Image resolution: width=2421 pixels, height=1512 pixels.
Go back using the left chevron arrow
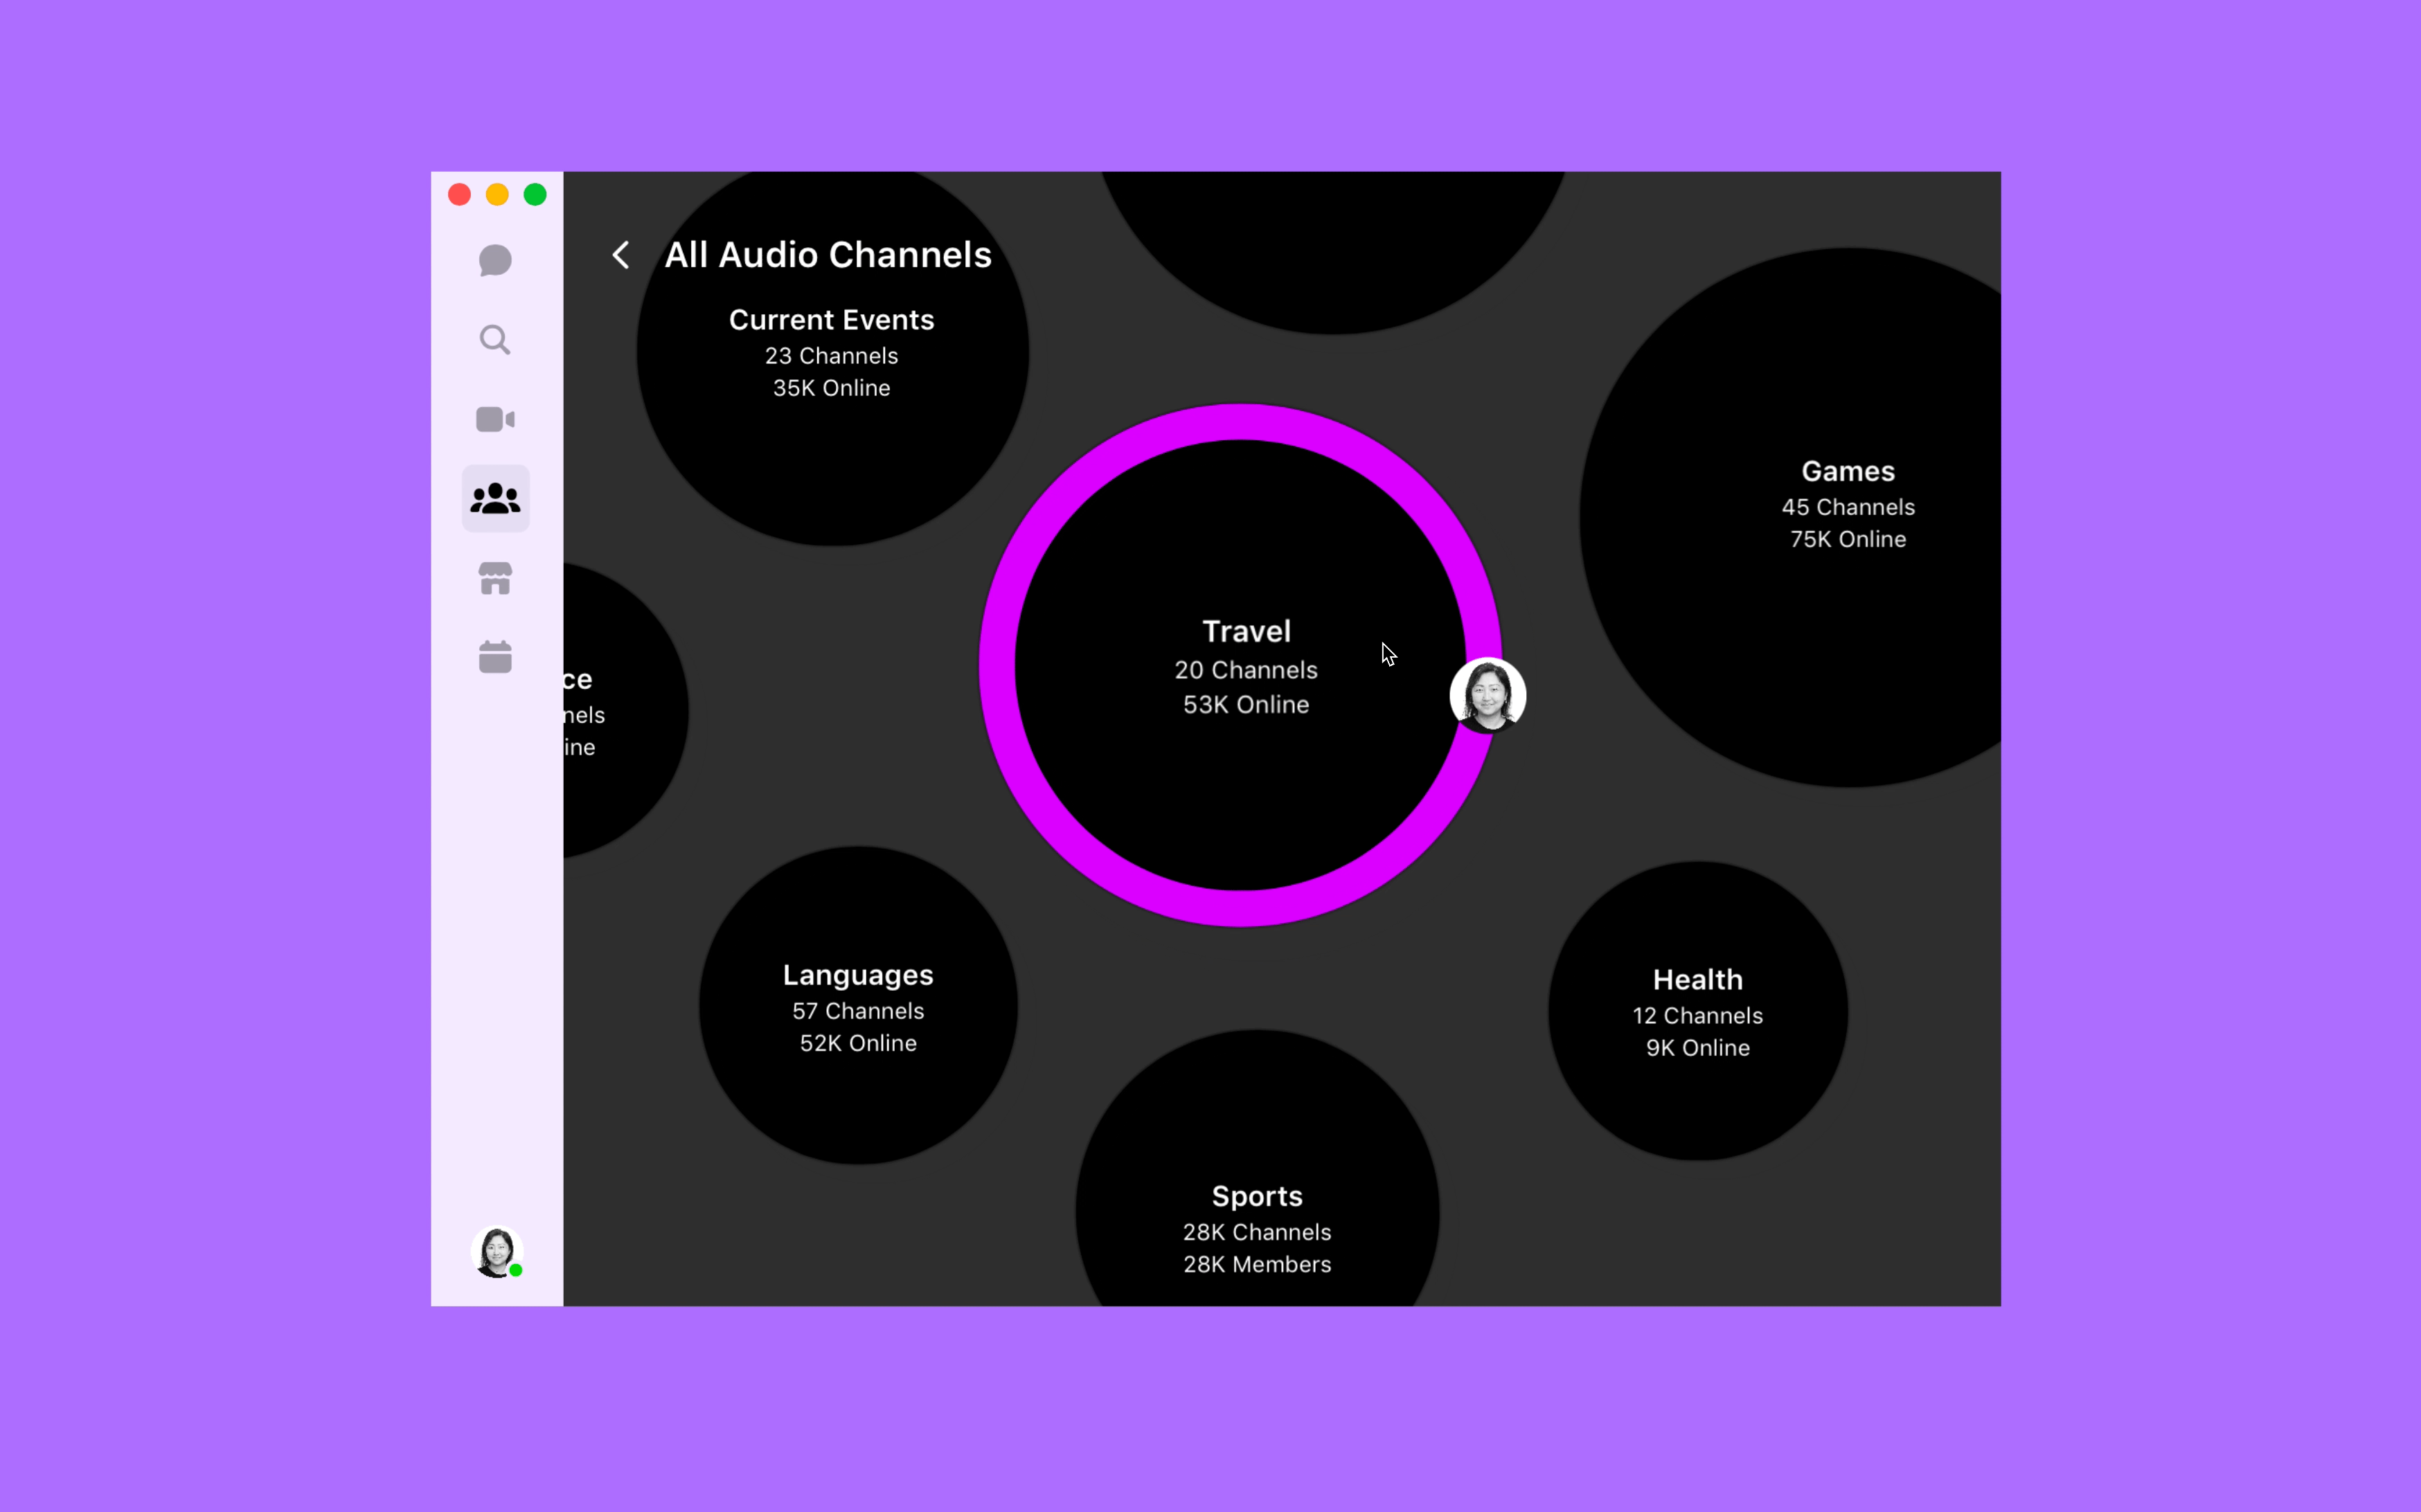[621, 255]
